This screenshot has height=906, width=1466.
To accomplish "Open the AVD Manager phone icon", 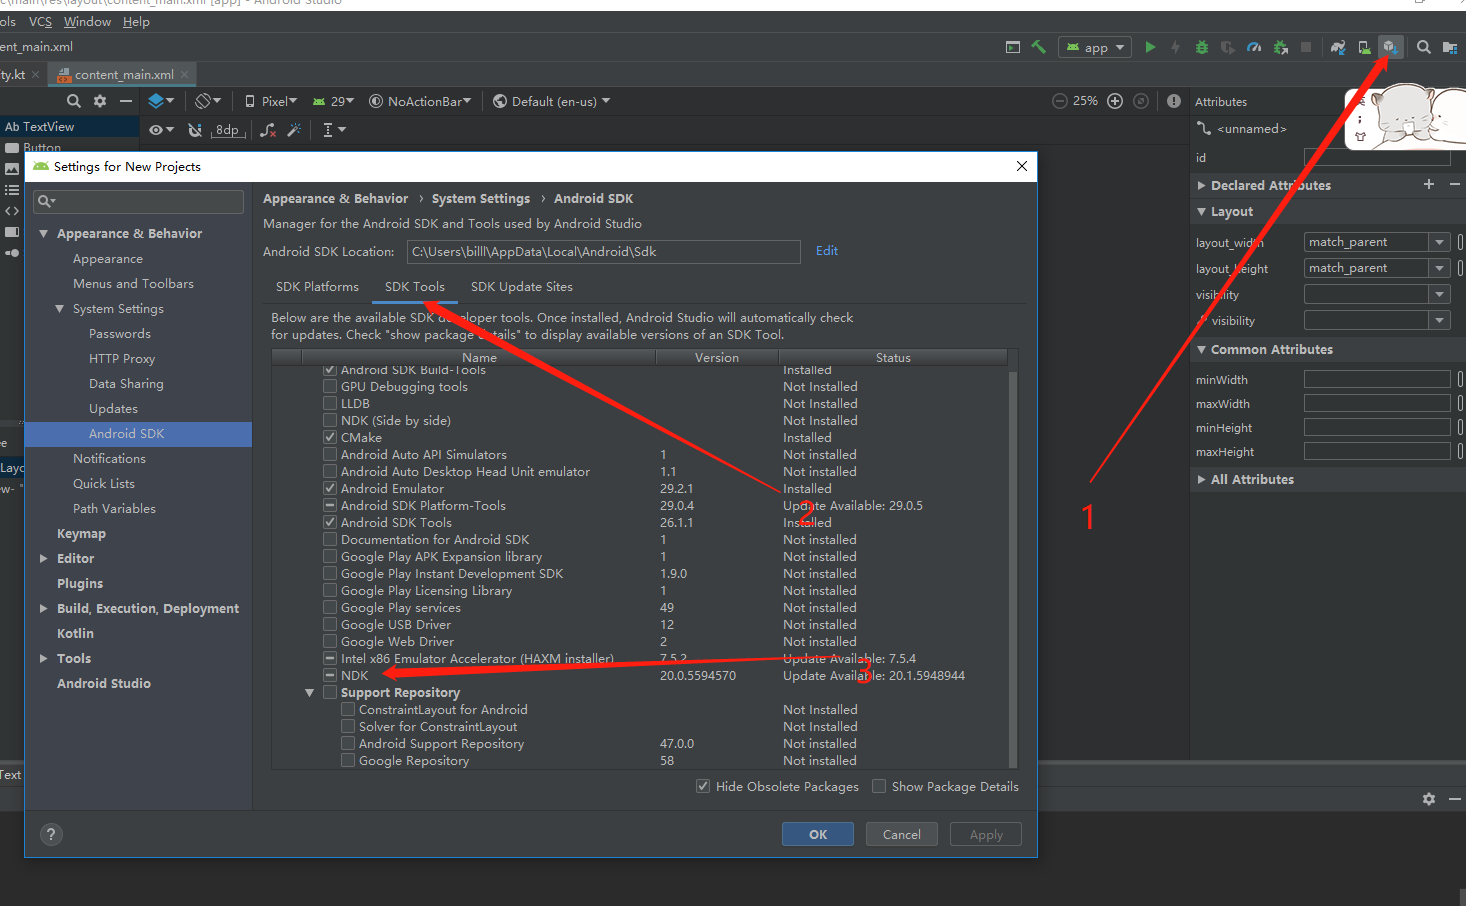I will coord(1364,47).
